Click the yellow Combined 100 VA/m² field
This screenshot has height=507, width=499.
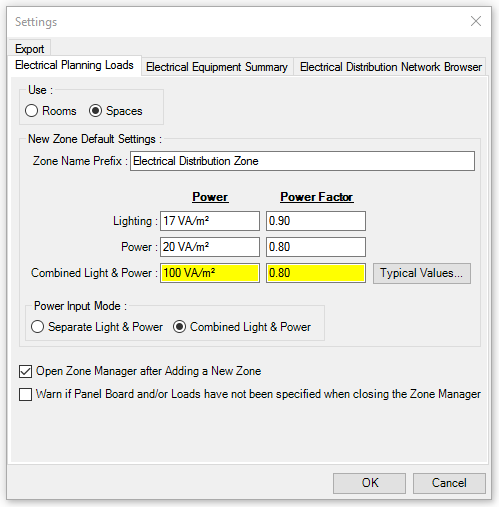point(210,273)
